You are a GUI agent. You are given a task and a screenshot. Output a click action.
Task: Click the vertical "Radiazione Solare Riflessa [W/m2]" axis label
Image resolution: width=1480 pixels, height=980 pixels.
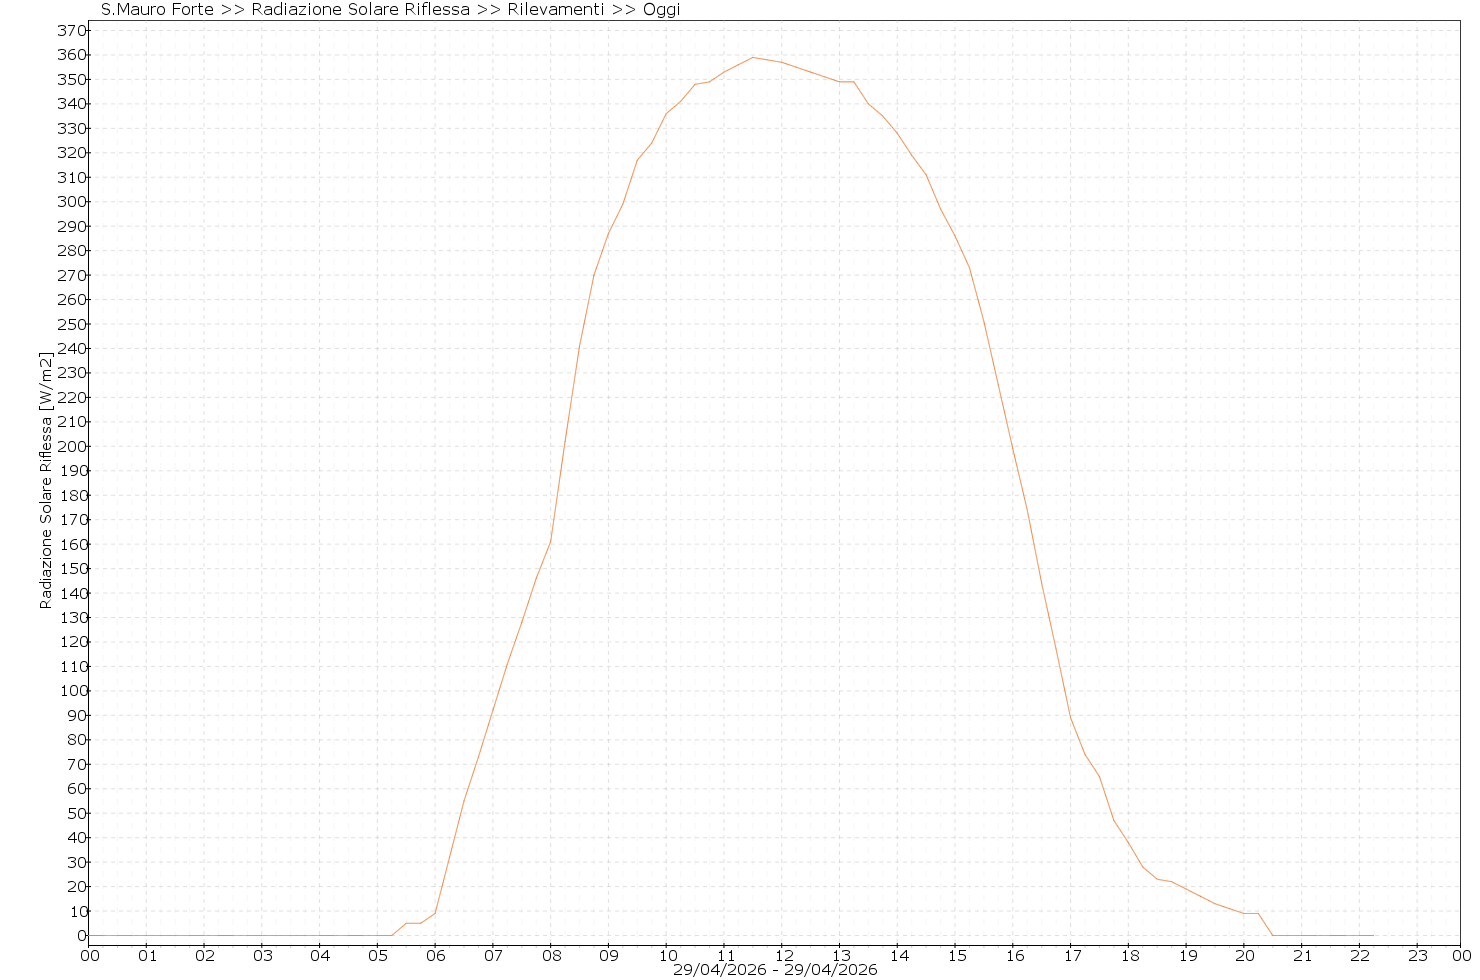pyautogui.click(x=46, y=480)
